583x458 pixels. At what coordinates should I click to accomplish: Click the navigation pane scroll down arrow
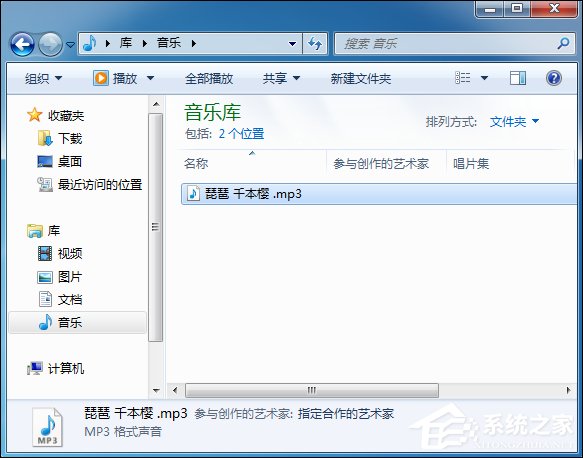(x=156, y=390)
